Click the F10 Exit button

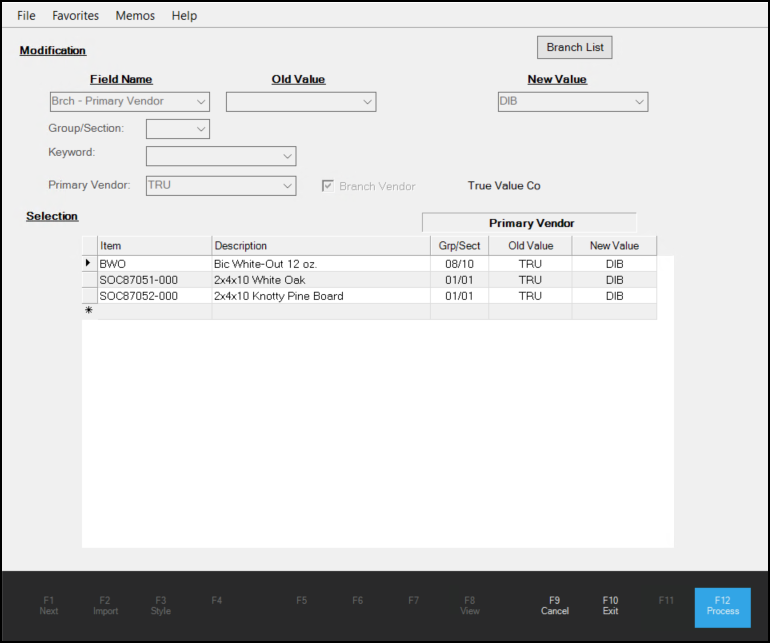[610, 606]
